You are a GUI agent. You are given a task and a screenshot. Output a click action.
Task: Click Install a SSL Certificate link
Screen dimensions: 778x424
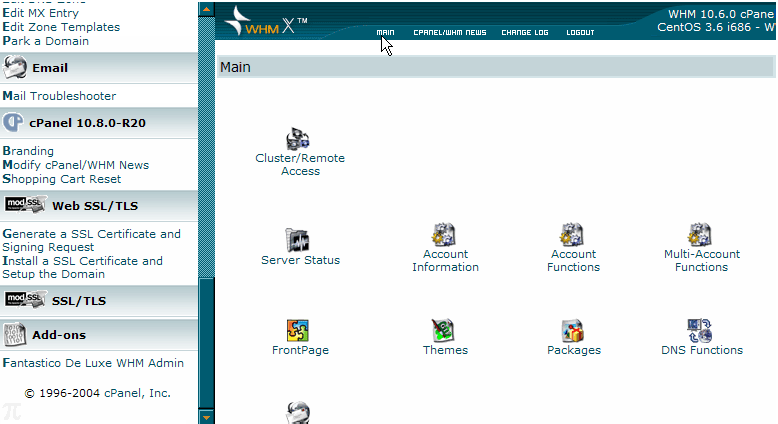pyautogui.click(x=82, y=261)
